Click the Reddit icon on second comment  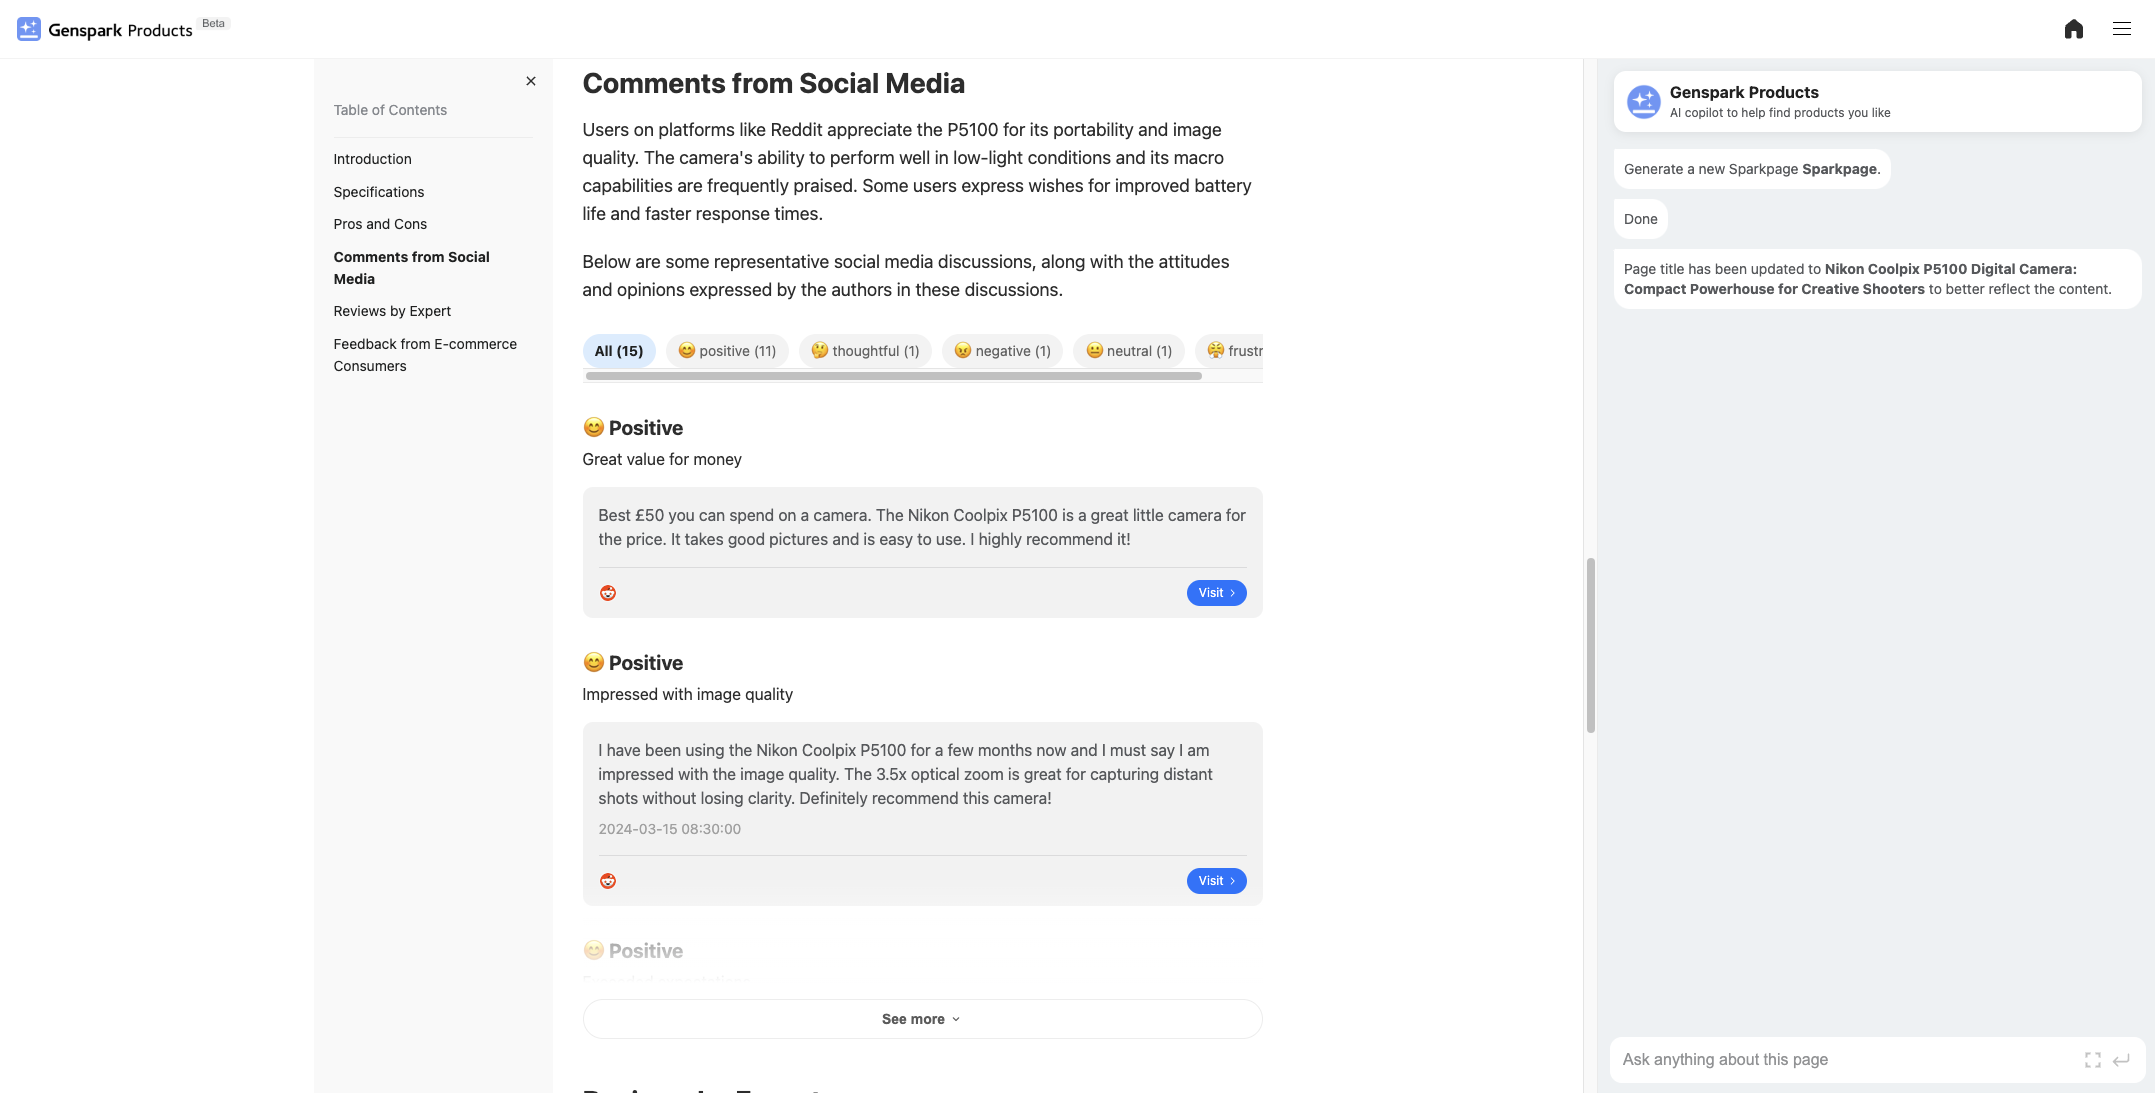click(x=607, y=881)
